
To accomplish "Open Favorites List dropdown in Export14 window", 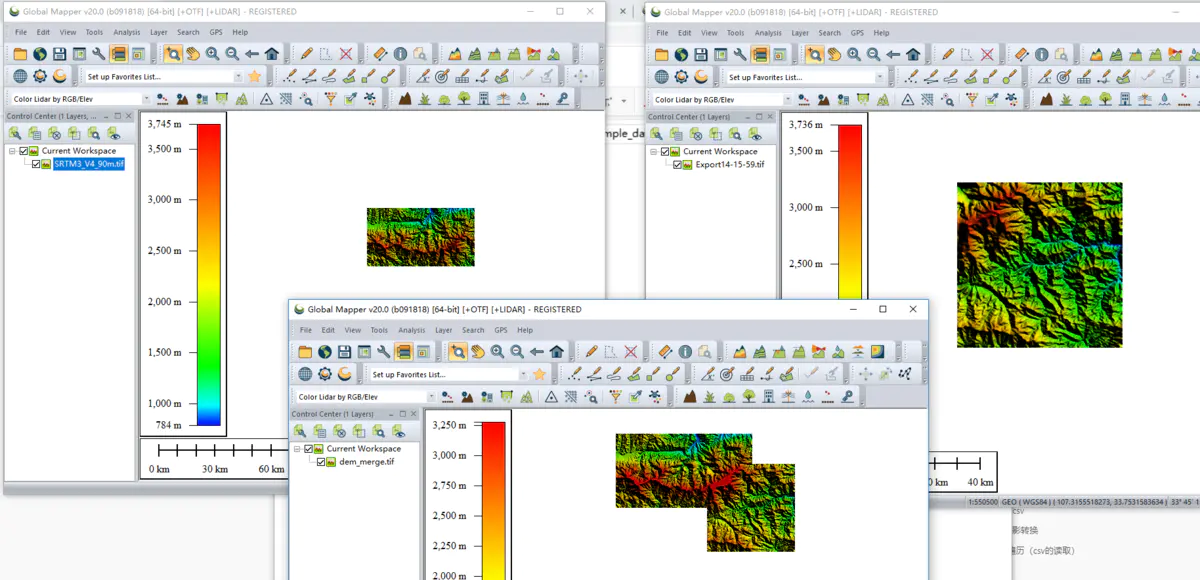I will click(879, 77).
